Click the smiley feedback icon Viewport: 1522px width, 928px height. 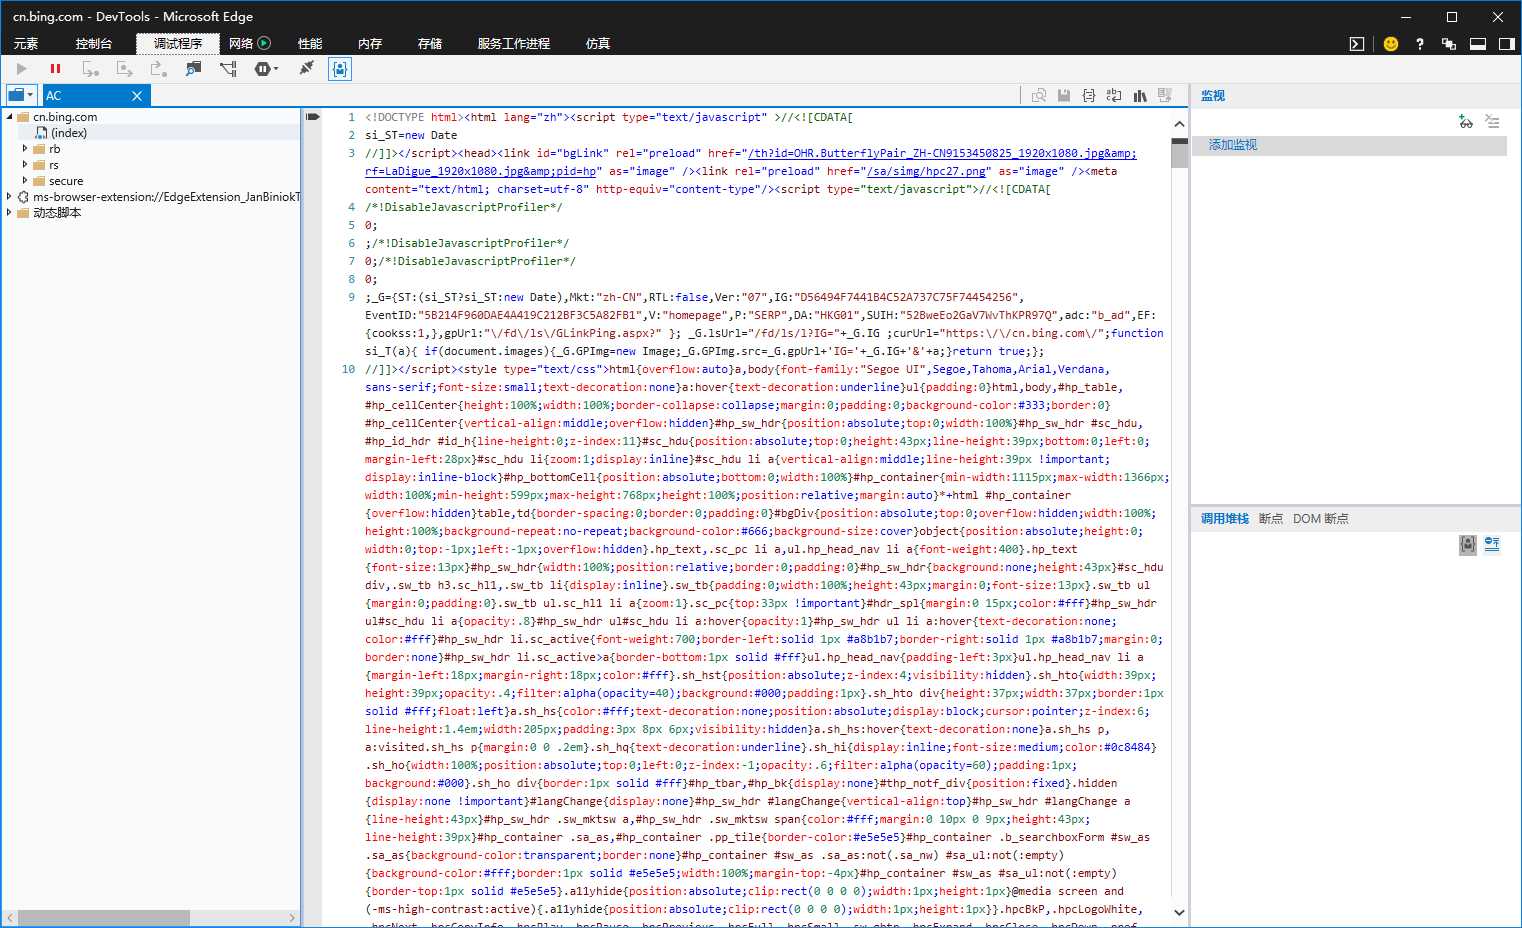click(x=1390, y=44)
